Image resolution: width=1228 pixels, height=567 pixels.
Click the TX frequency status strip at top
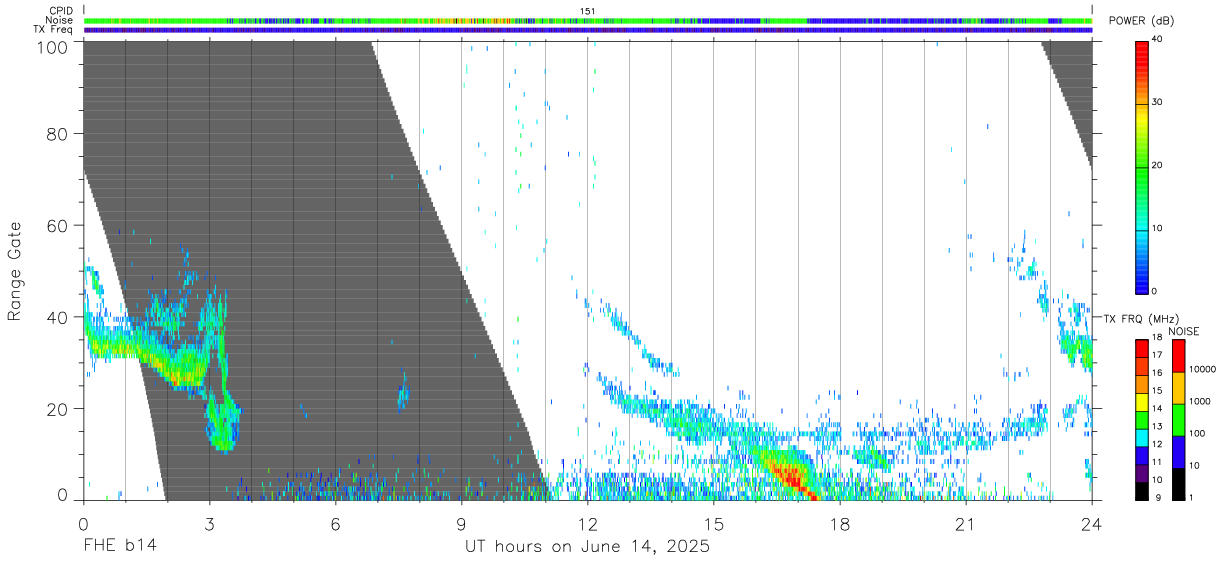[587, 30]
